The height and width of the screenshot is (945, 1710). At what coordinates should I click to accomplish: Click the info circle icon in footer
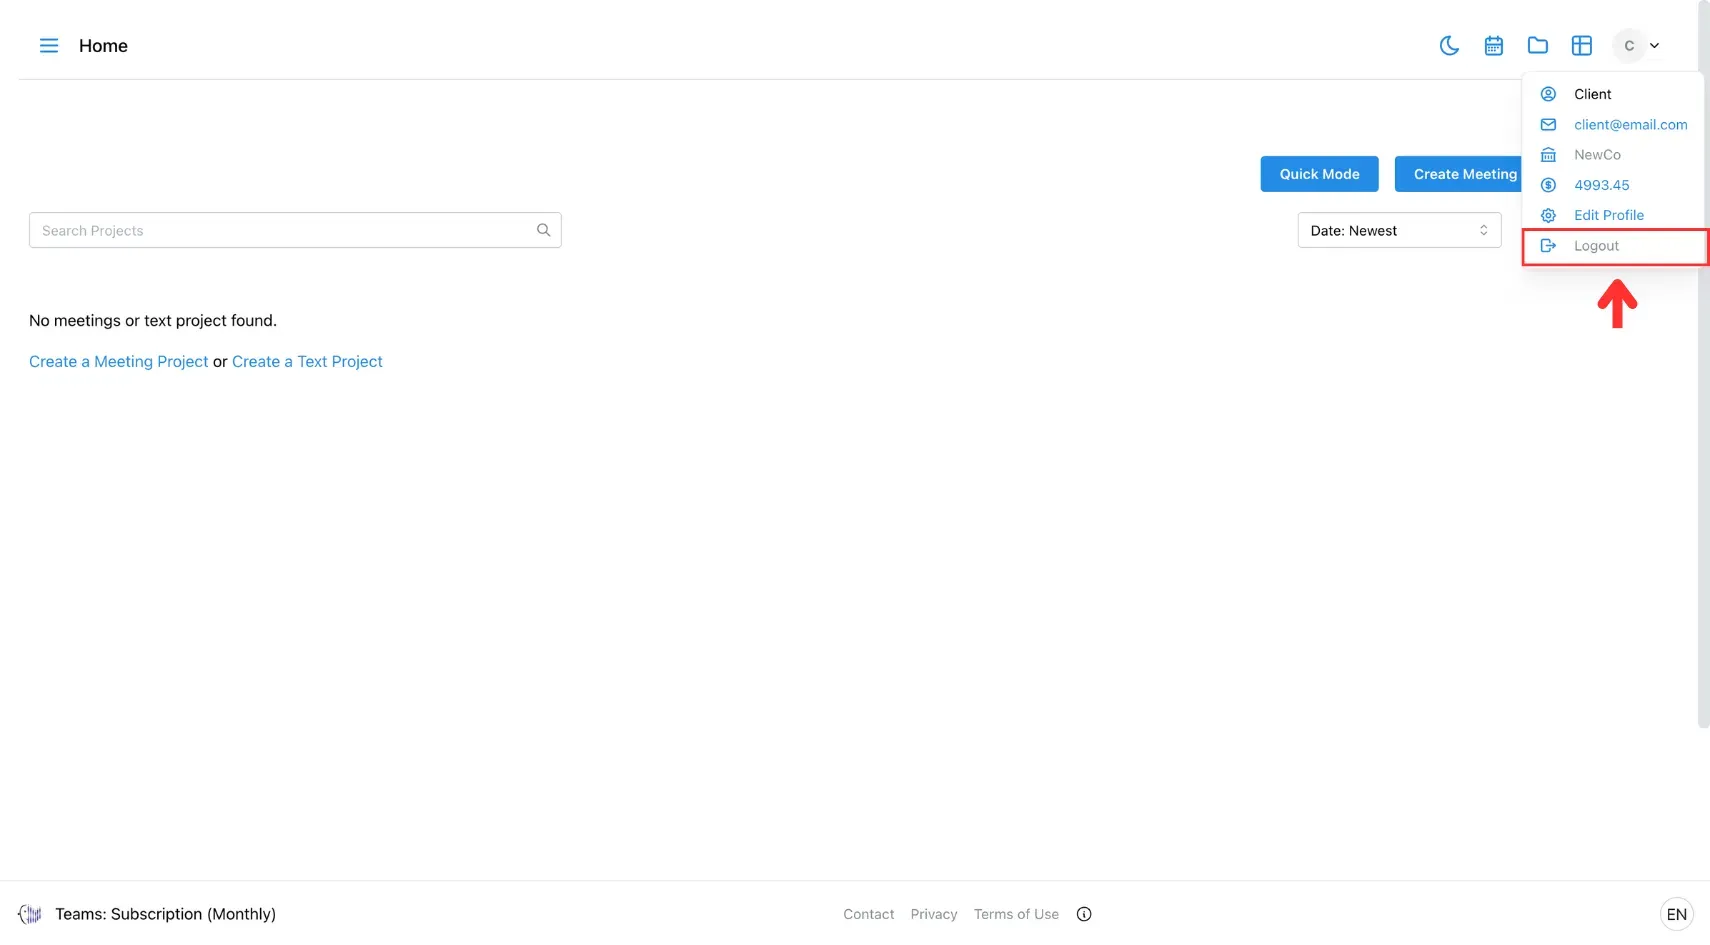[x=1084, y=914]
